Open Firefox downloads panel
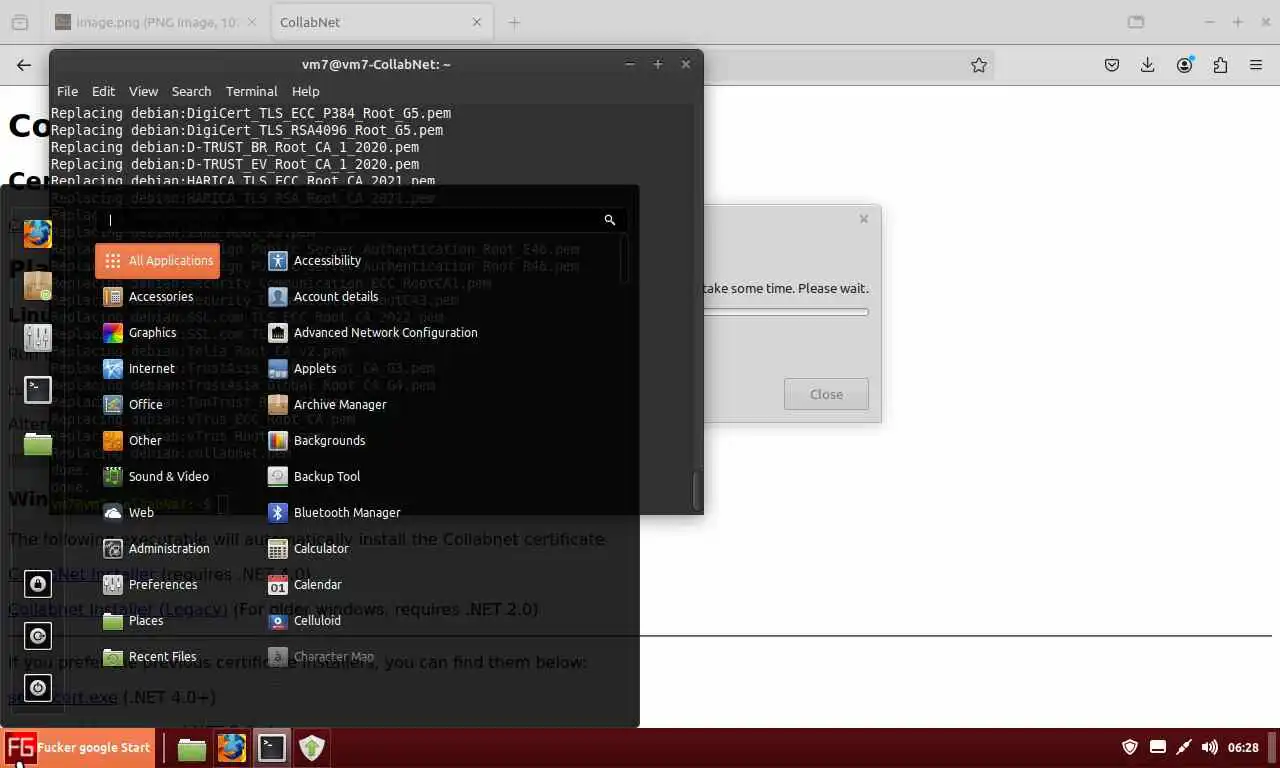The height and width of the screenshot is (768, 1280). point(1148,65)
